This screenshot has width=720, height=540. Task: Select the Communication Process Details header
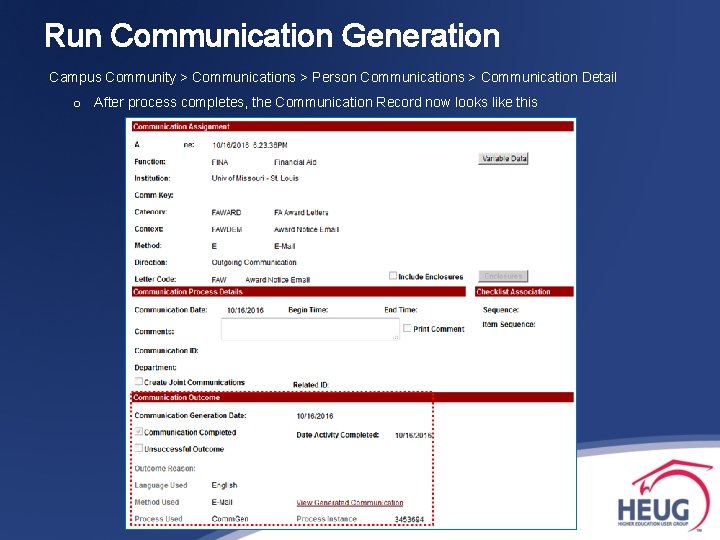pos(298,292)
